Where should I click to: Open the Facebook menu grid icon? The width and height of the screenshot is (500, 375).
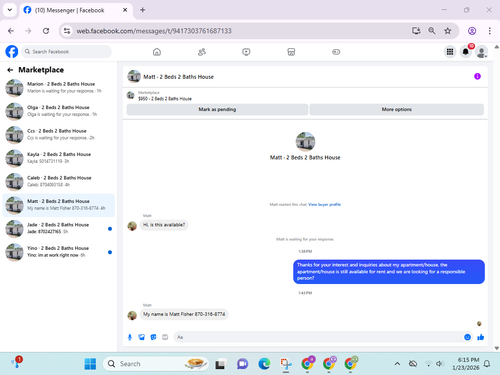(450, 52)
